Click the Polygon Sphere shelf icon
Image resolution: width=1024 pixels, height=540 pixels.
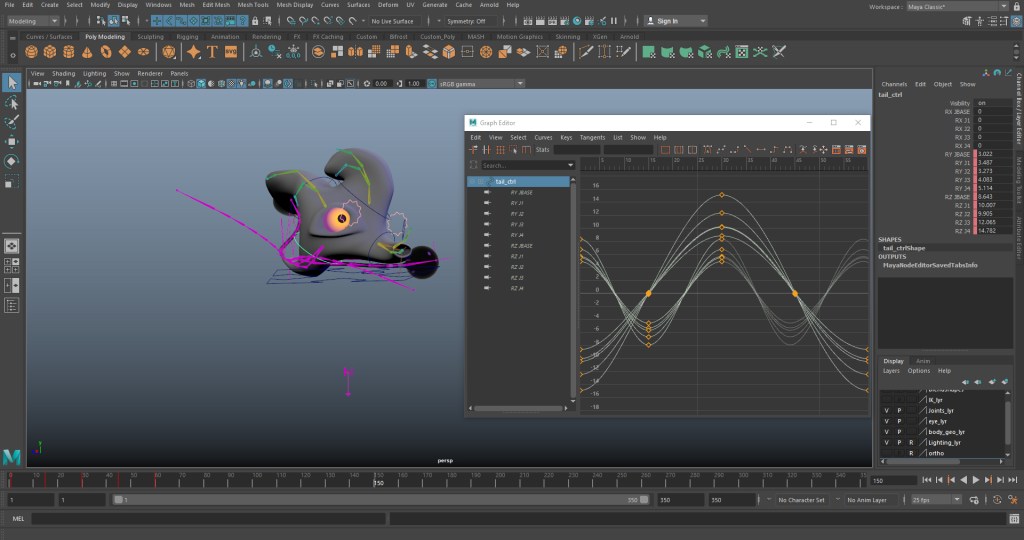click(x=33, y=52)
